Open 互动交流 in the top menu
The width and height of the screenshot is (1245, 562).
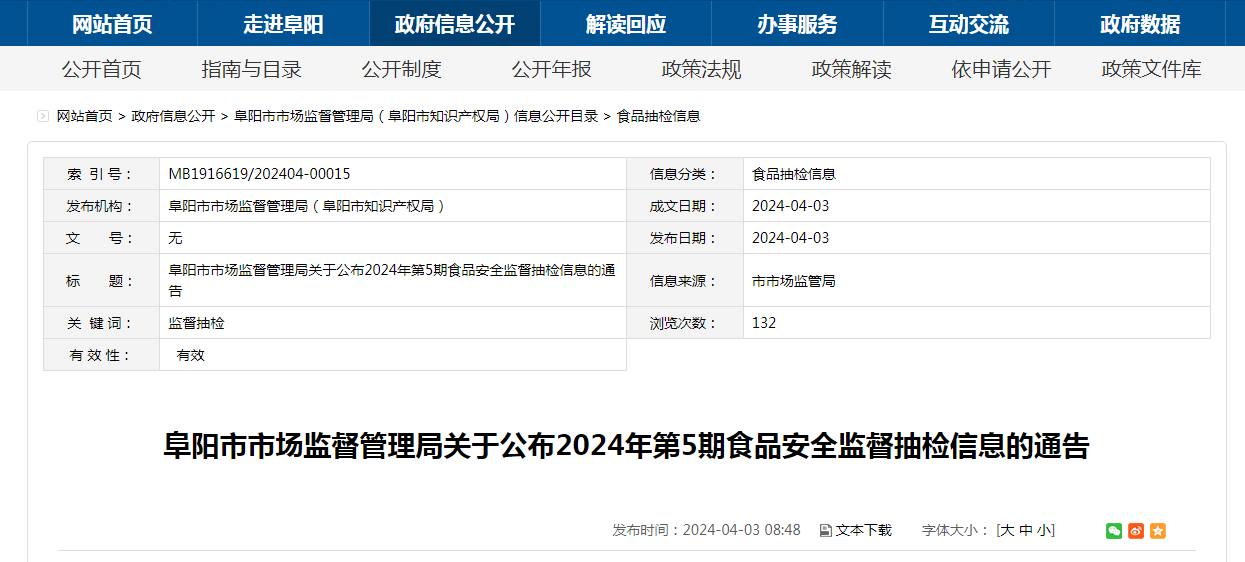(x=968, y=24)
